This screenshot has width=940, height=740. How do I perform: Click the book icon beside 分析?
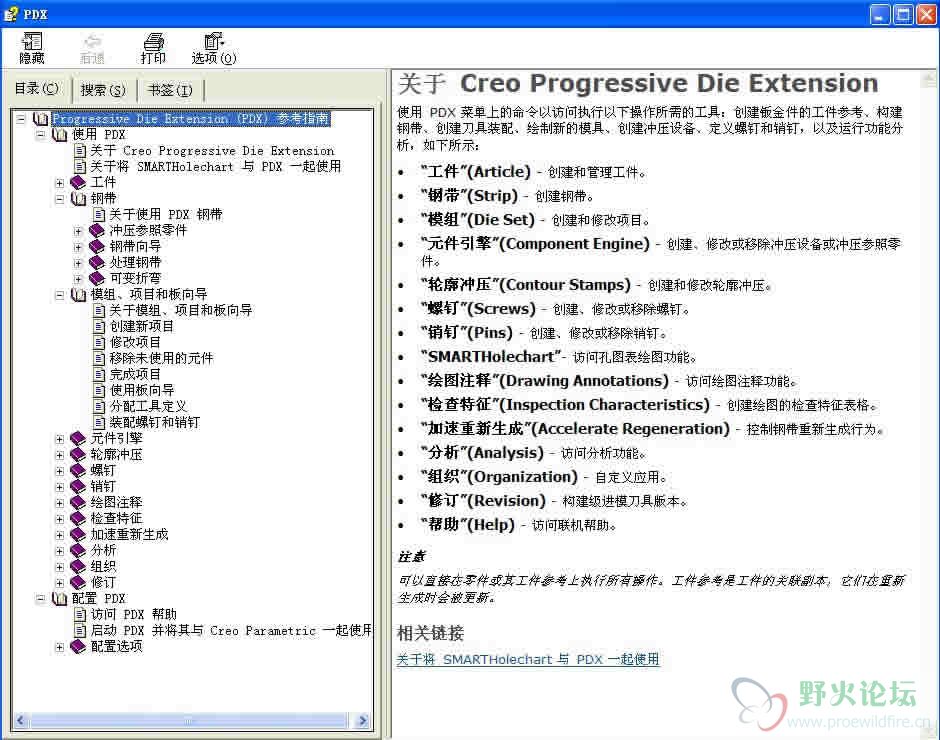(78, 551)
